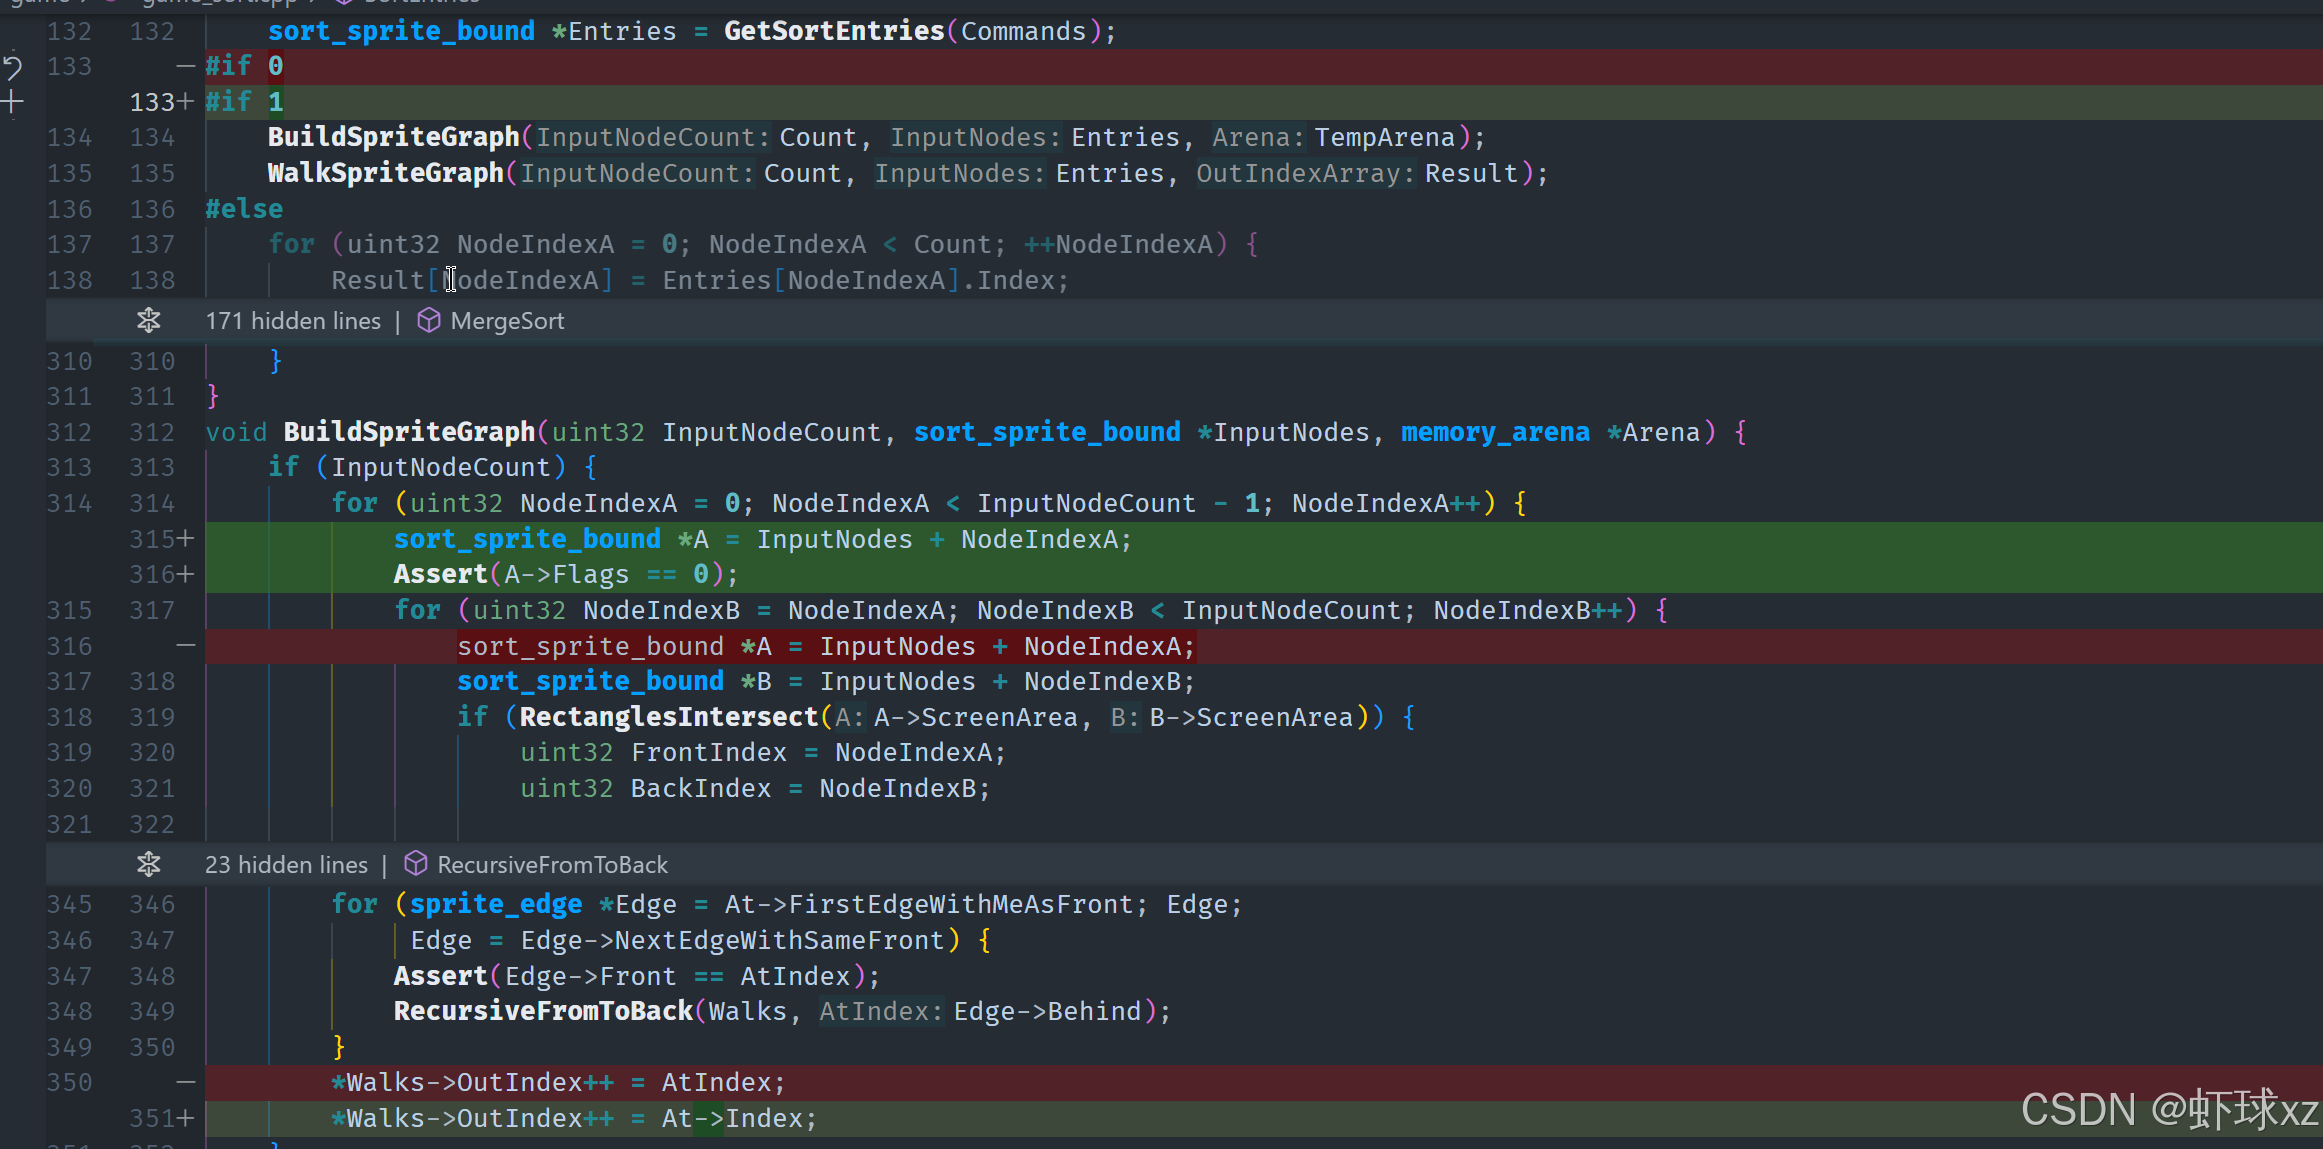Click the unfold icon beside 23 hidden lines
Viewport: 2323px width, 1149px height.
[149, 864]
